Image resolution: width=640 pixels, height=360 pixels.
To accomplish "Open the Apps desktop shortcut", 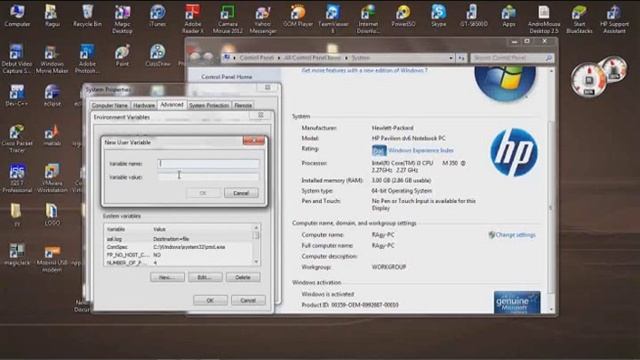I will 509,16.
